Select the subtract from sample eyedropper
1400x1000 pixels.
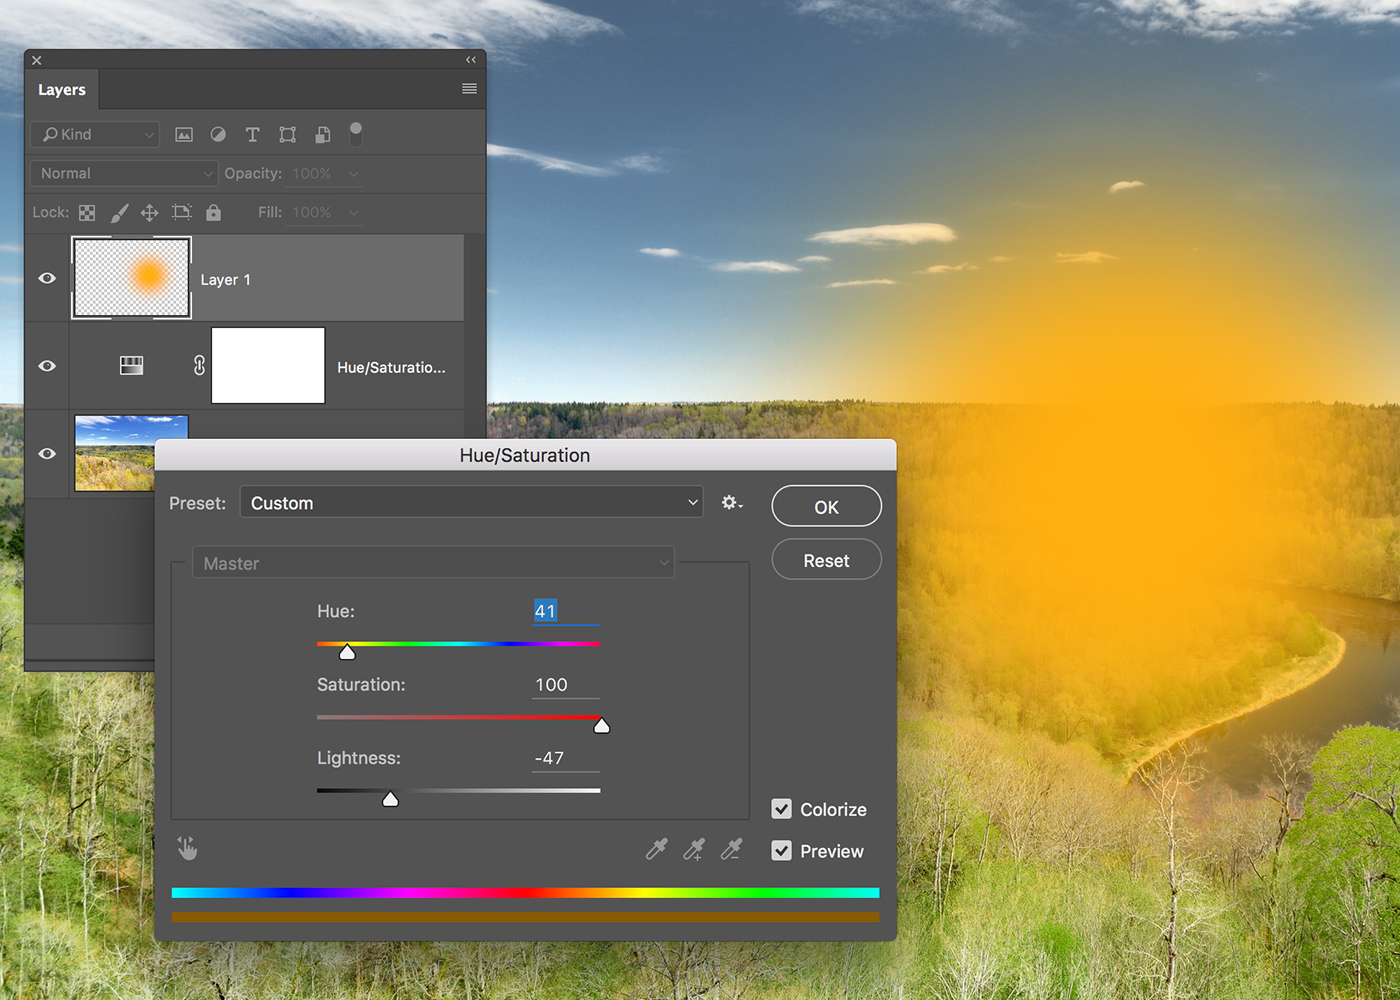(732, 850)
